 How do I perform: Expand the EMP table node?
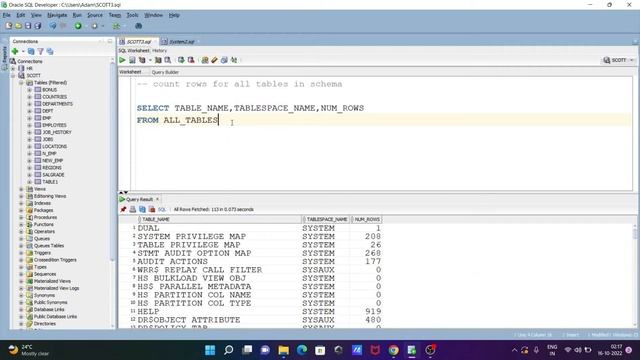coord(29,118)
